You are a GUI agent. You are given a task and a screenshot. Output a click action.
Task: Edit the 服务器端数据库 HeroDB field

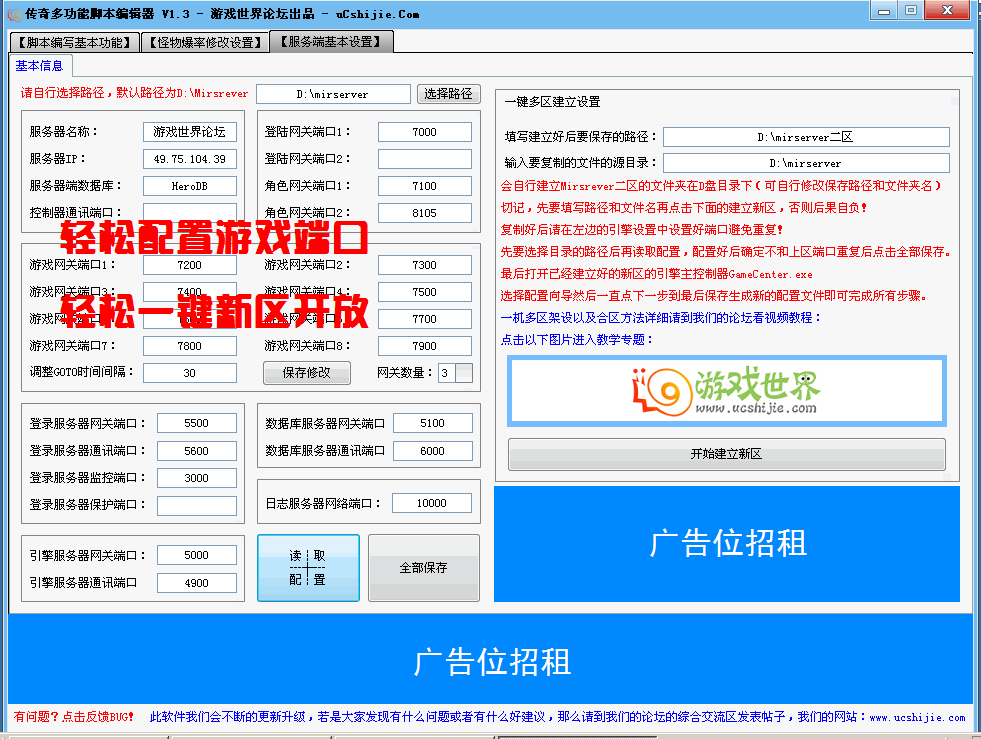click(190, 186)
